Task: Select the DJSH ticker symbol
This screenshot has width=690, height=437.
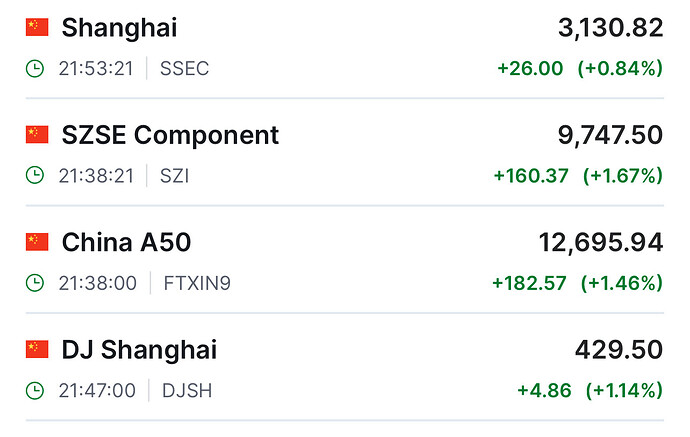Action: point(187,390)
